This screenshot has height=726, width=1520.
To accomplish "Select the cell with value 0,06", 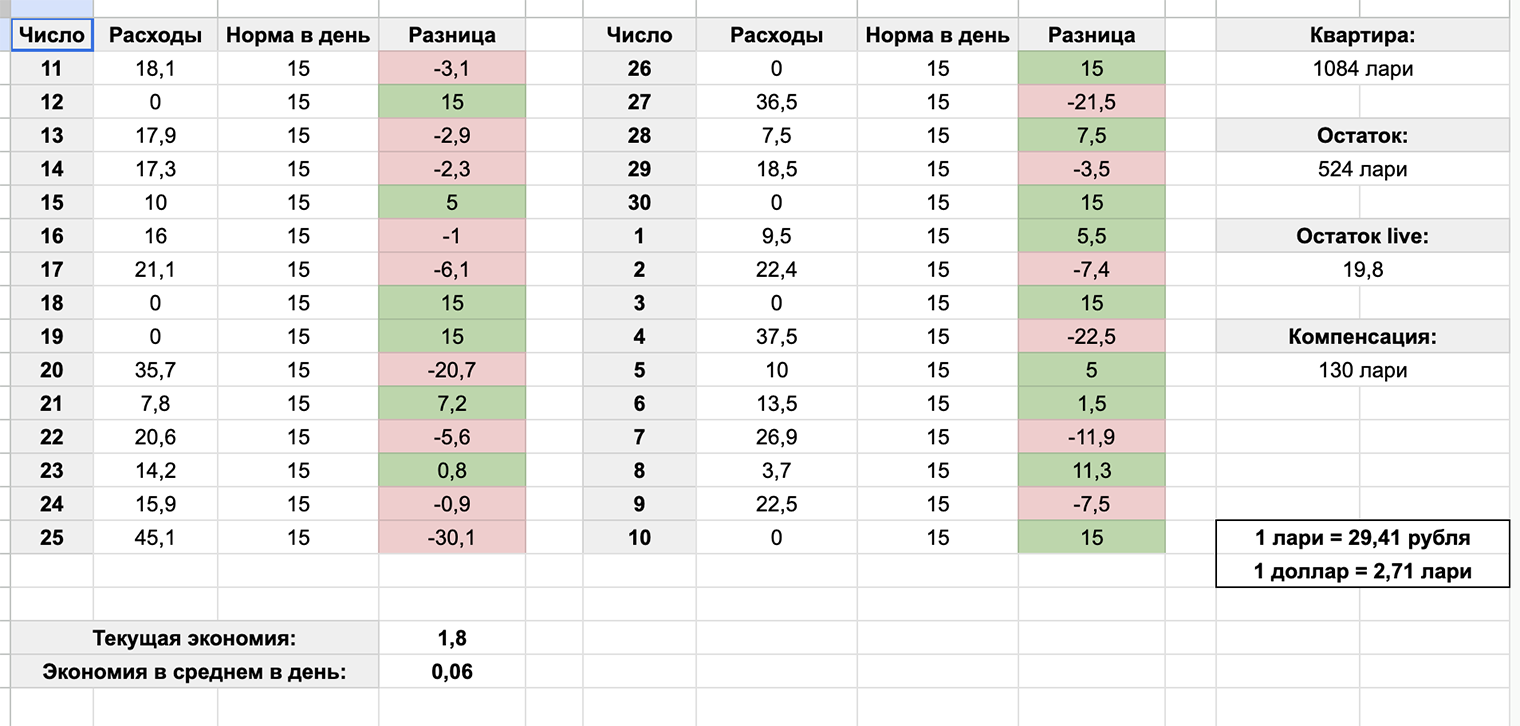I will coord(452,672).
